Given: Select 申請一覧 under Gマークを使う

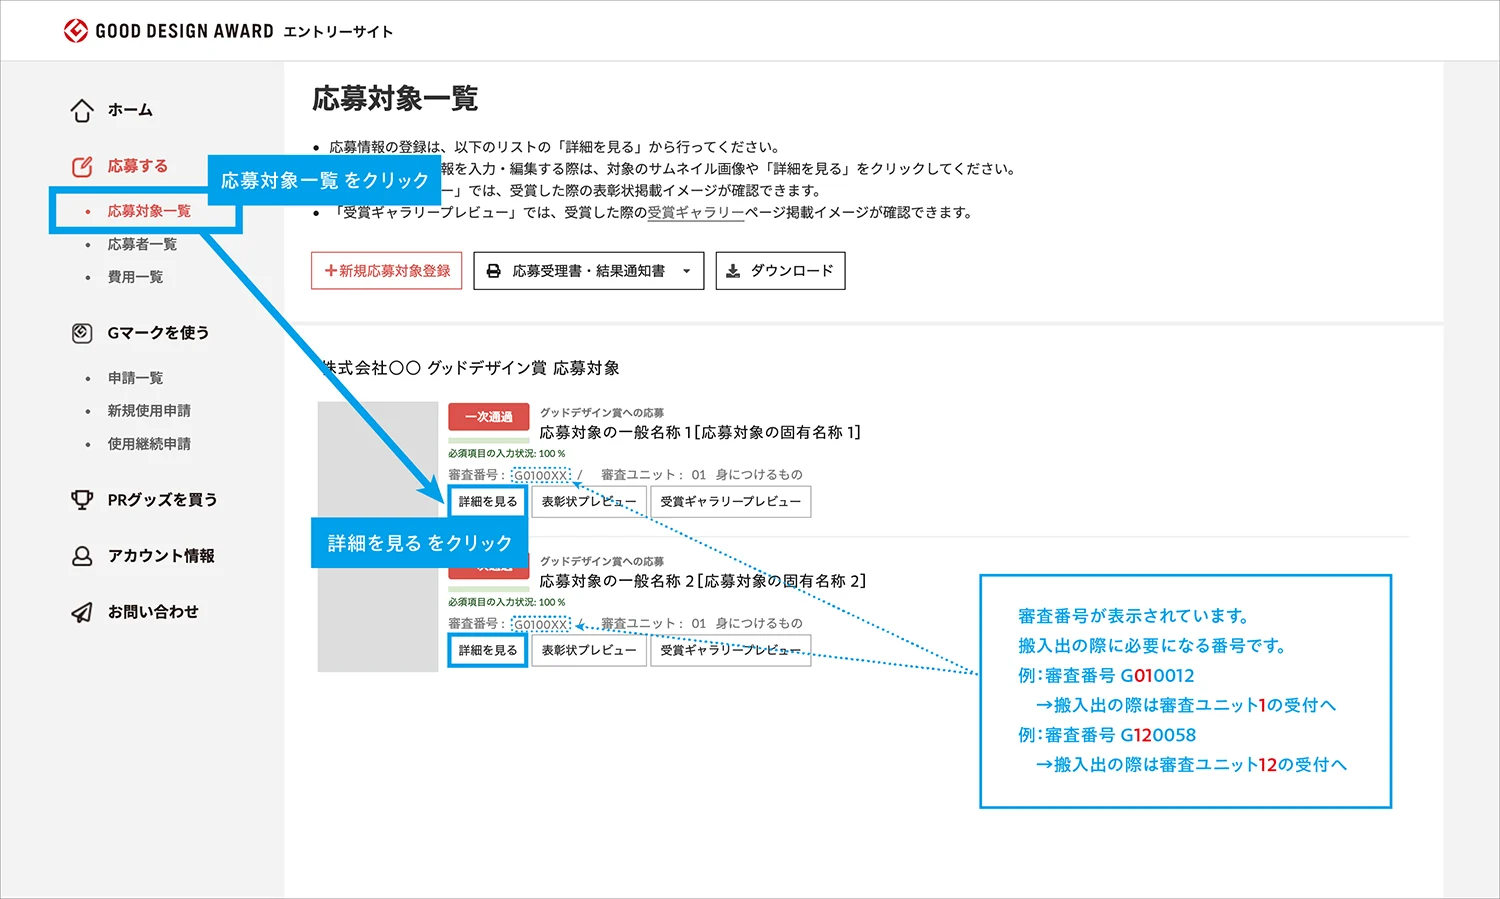Looking at the screenshot, I should tap(134, 377).
